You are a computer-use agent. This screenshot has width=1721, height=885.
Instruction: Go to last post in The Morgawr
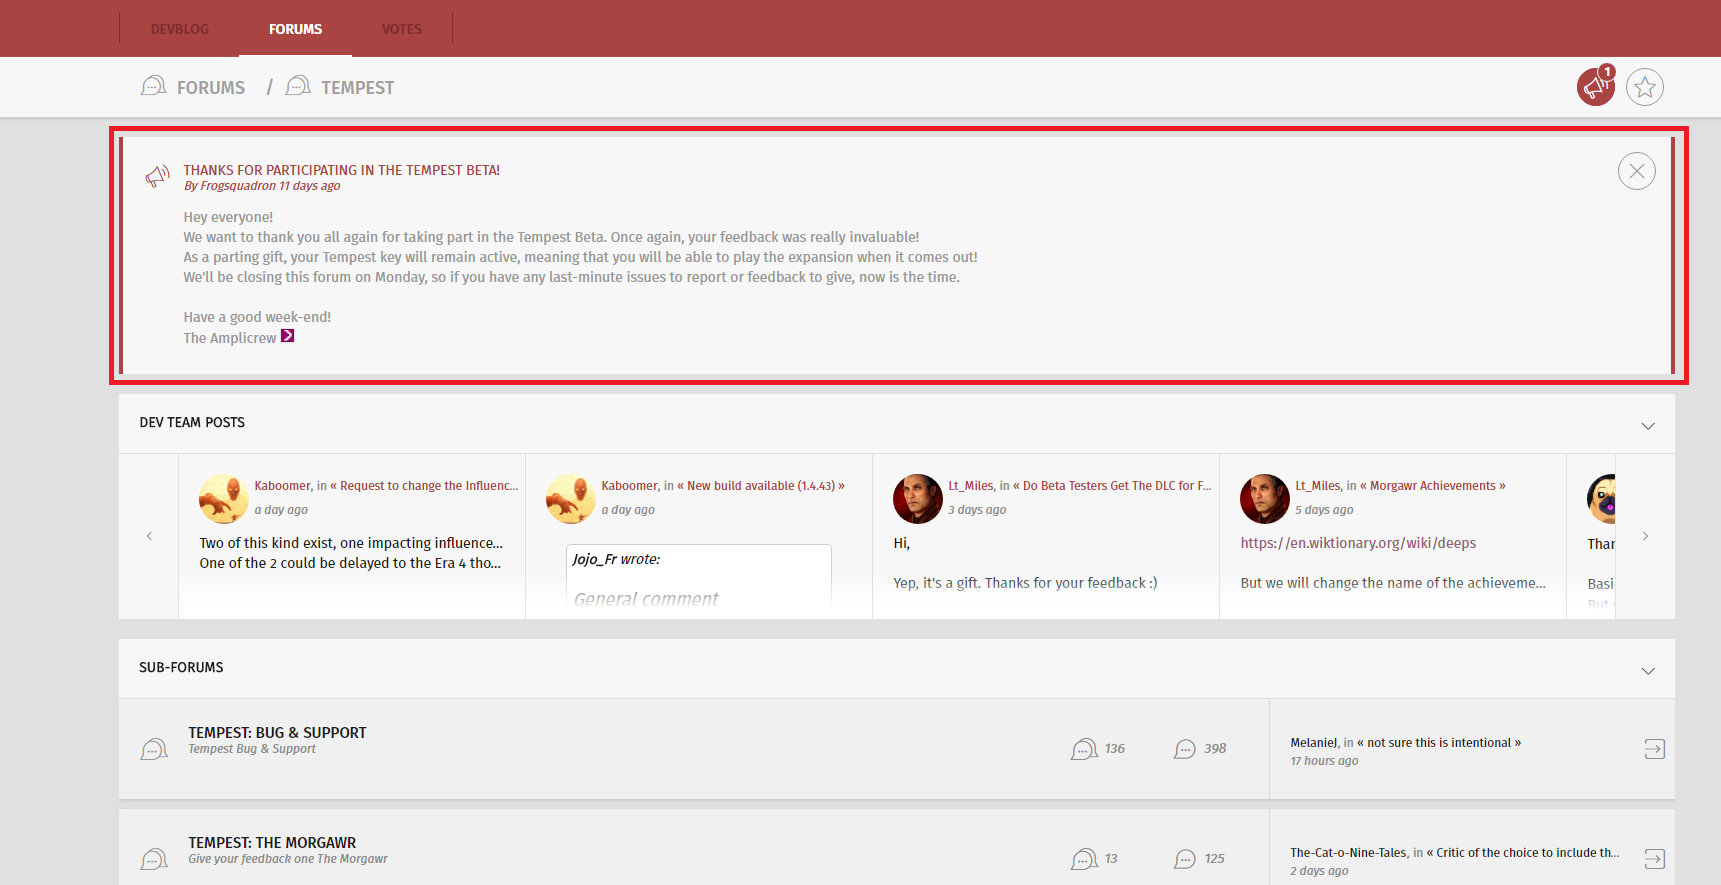tap(1655, 859)
